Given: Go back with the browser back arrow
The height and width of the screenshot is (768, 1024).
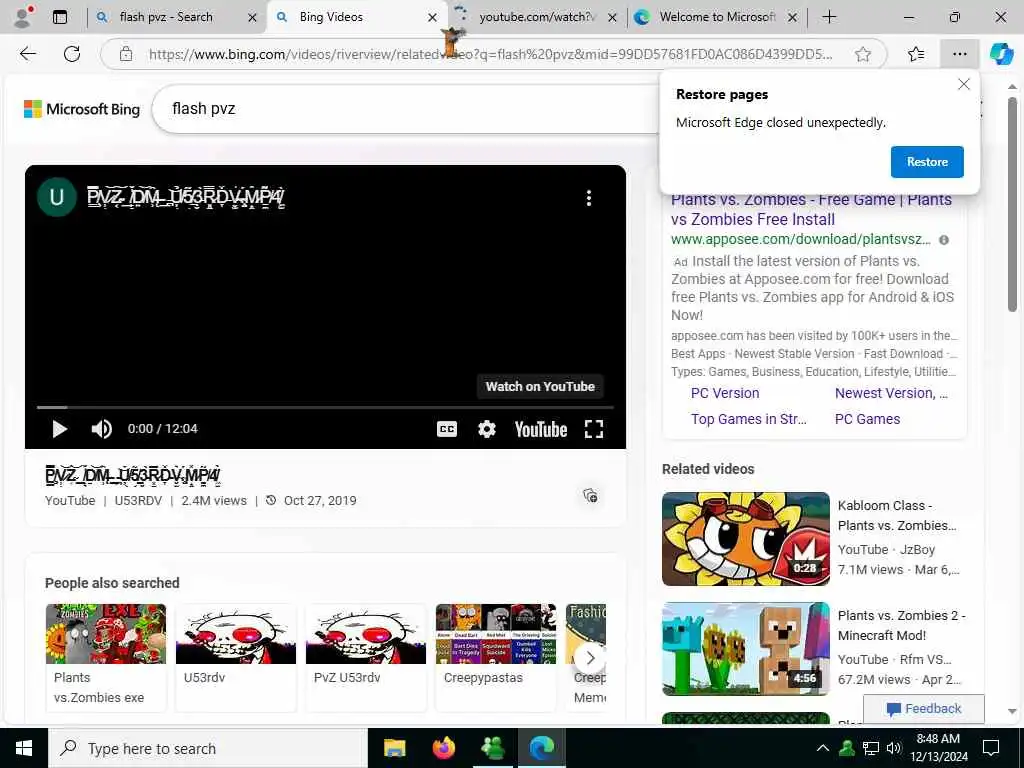Looking at the screenshot, I should point(27,54).
